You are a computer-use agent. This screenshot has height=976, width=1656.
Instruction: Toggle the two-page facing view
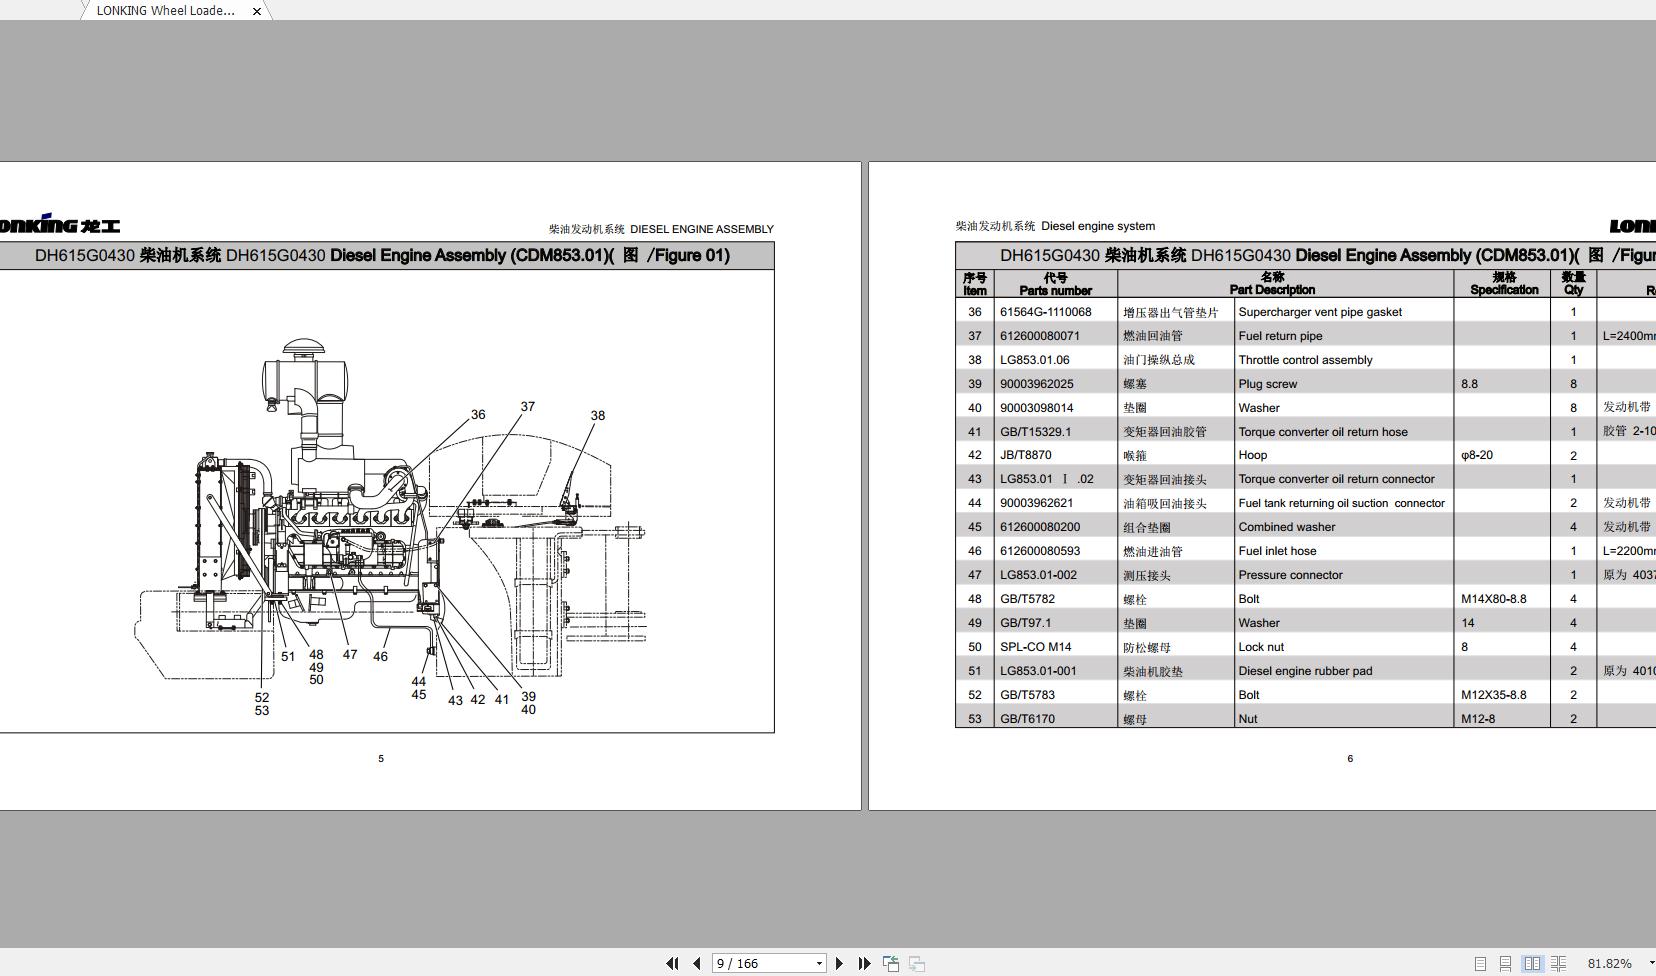coord(1533,963)
